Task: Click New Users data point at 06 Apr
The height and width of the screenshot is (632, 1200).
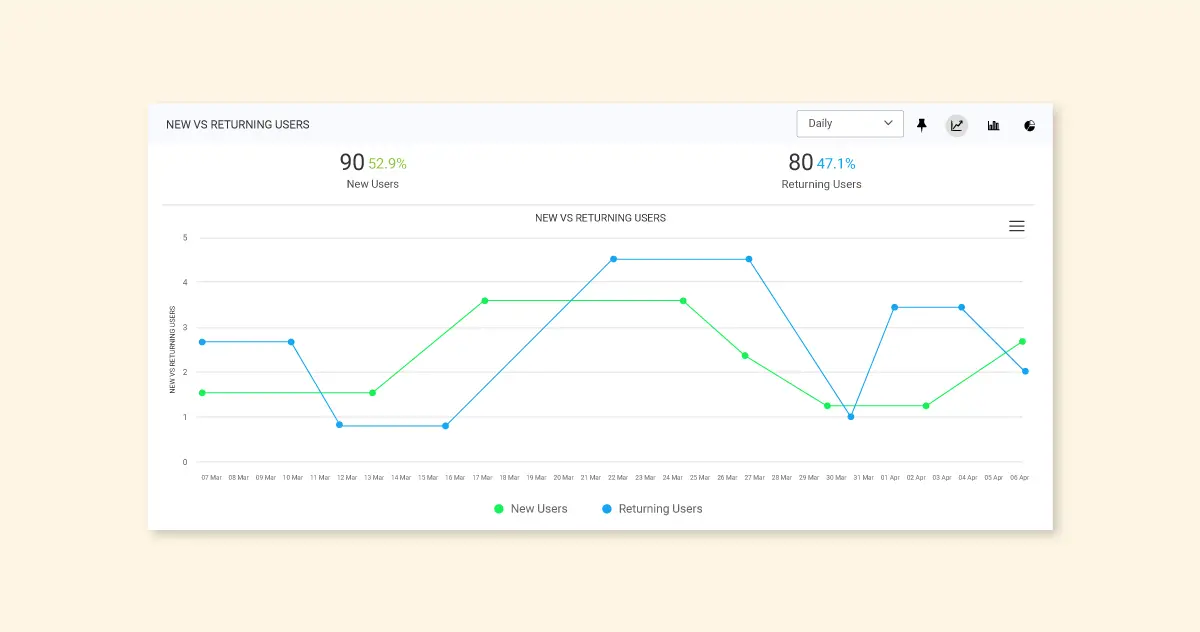Action: pos(1022,341)
